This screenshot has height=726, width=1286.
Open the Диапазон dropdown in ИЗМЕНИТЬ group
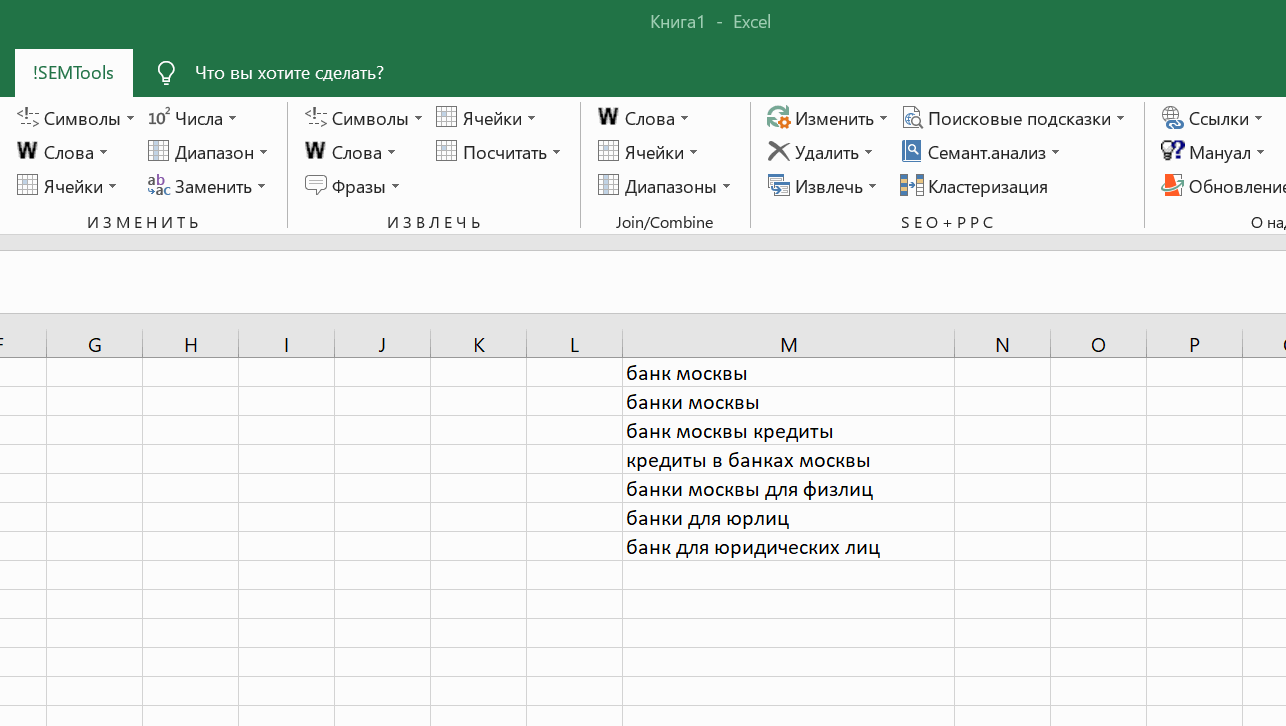pyautogui.click(x=264, y=153)
